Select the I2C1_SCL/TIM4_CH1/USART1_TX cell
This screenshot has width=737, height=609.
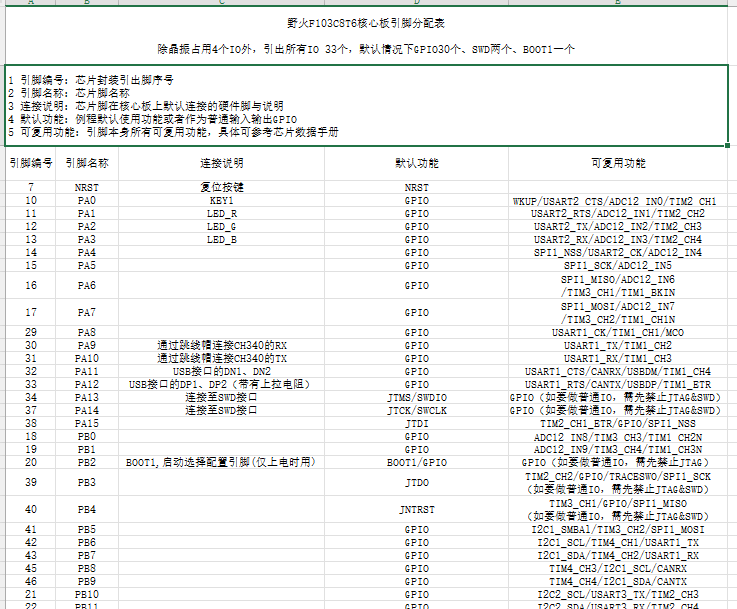tap(618, 542)
